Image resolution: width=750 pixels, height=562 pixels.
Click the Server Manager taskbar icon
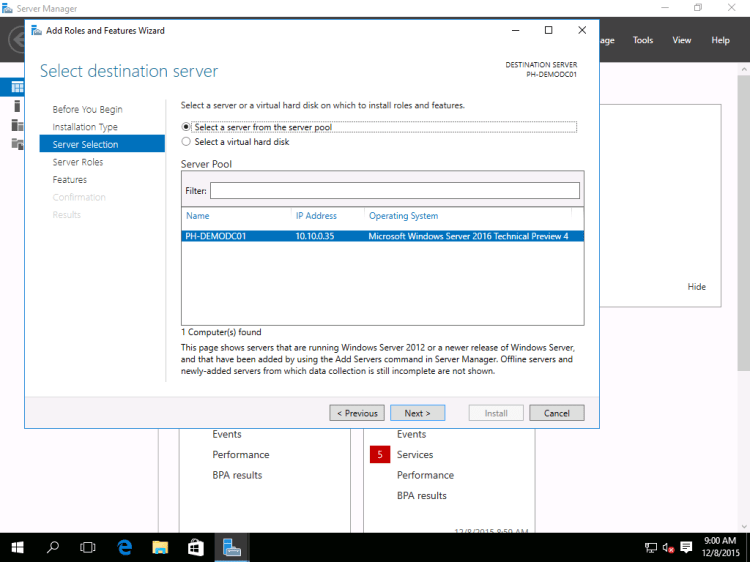(233, 547)
